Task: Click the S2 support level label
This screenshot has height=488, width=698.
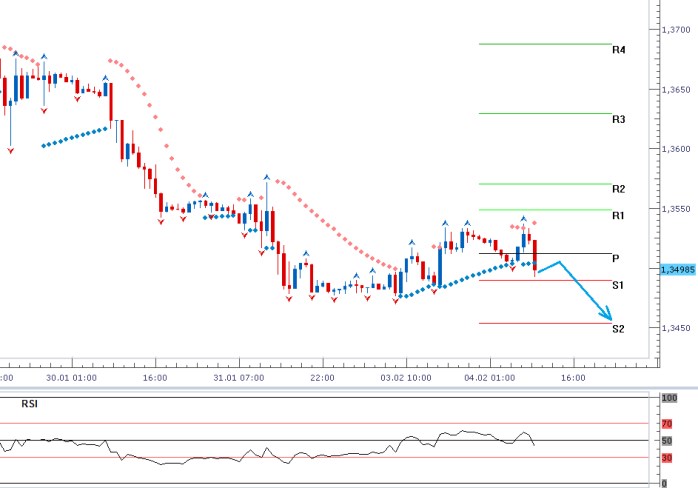Action: [x=618, y=329]
